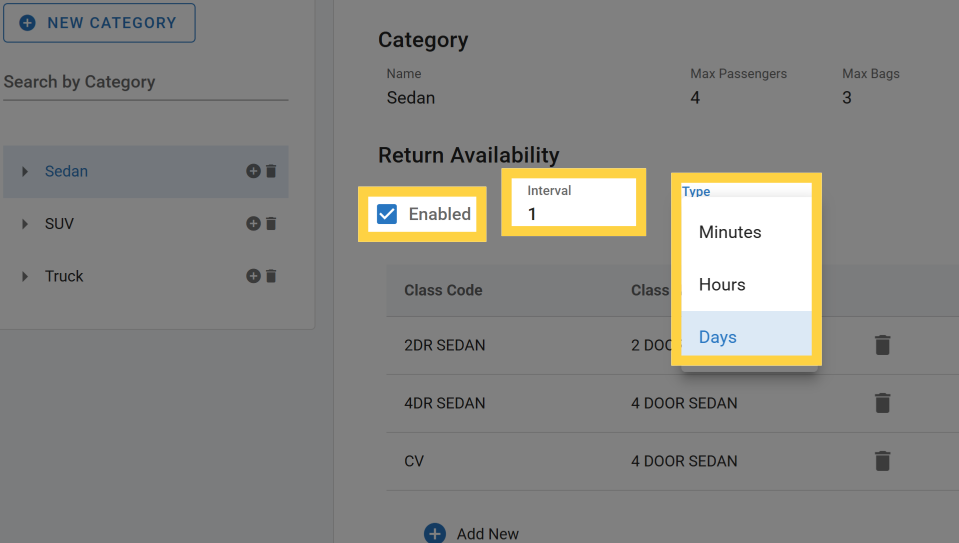This screenshot has width=959, height=543.
Task: Expand the Sedan tree arrow
Action: pyautogui.click(x=25, y=172)
